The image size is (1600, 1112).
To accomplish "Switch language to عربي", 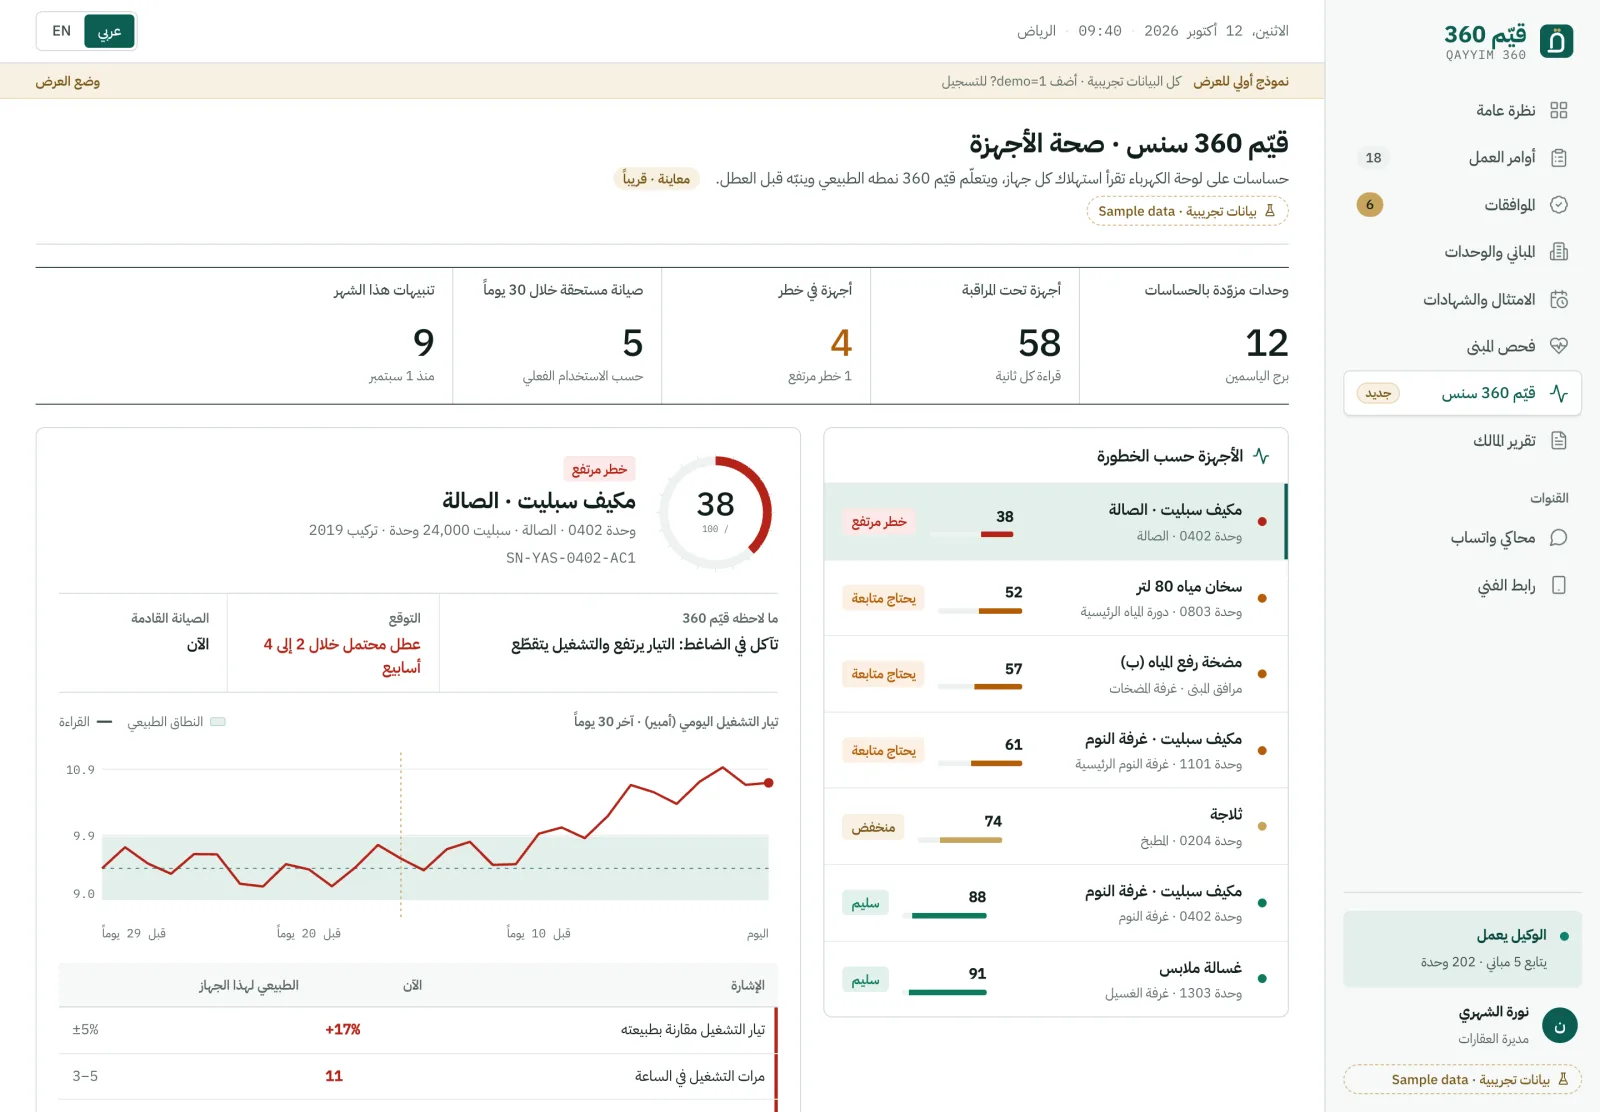I will (109, 31).
